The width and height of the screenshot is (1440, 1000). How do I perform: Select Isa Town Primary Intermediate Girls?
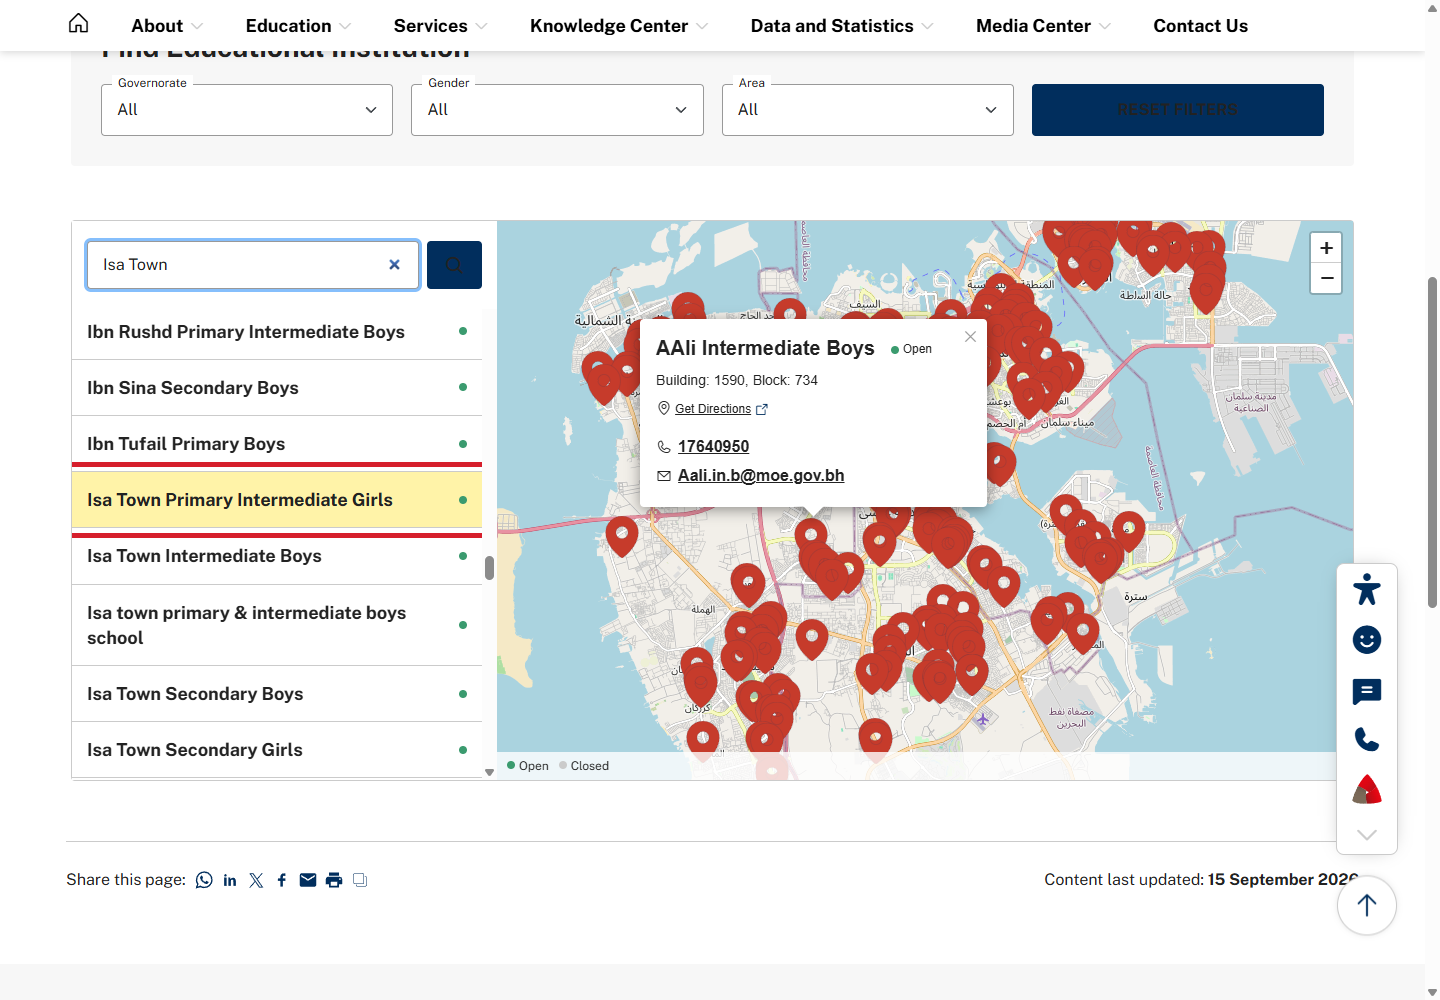pos(277,500)
